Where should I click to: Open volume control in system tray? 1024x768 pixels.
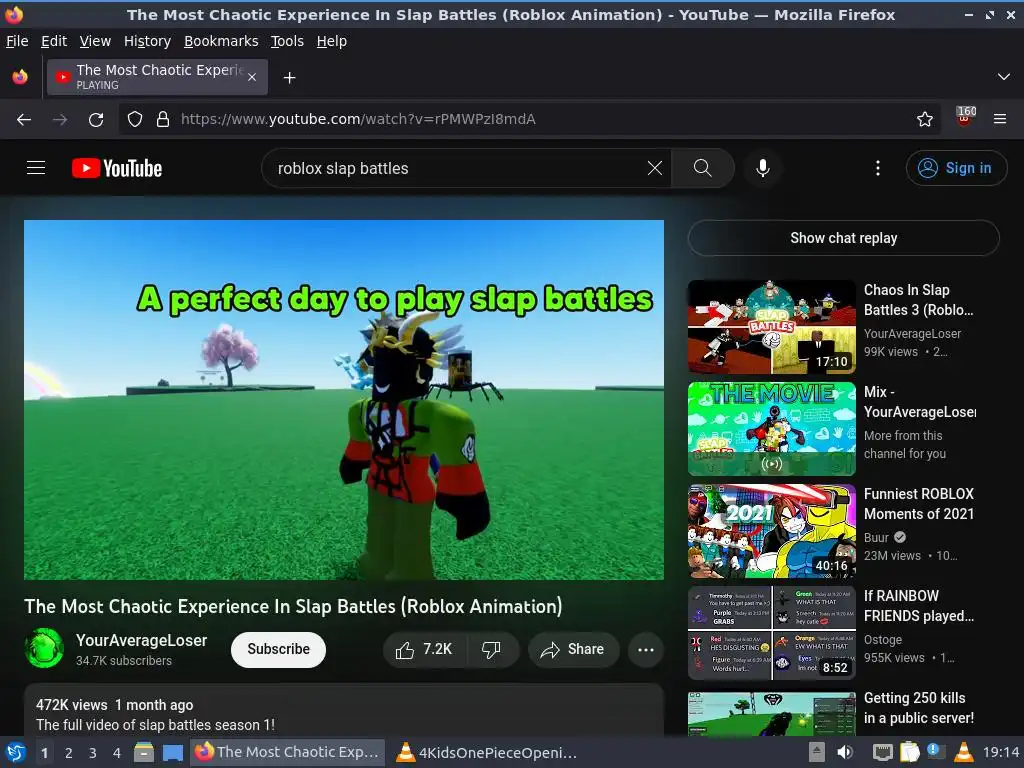(845, 752)
